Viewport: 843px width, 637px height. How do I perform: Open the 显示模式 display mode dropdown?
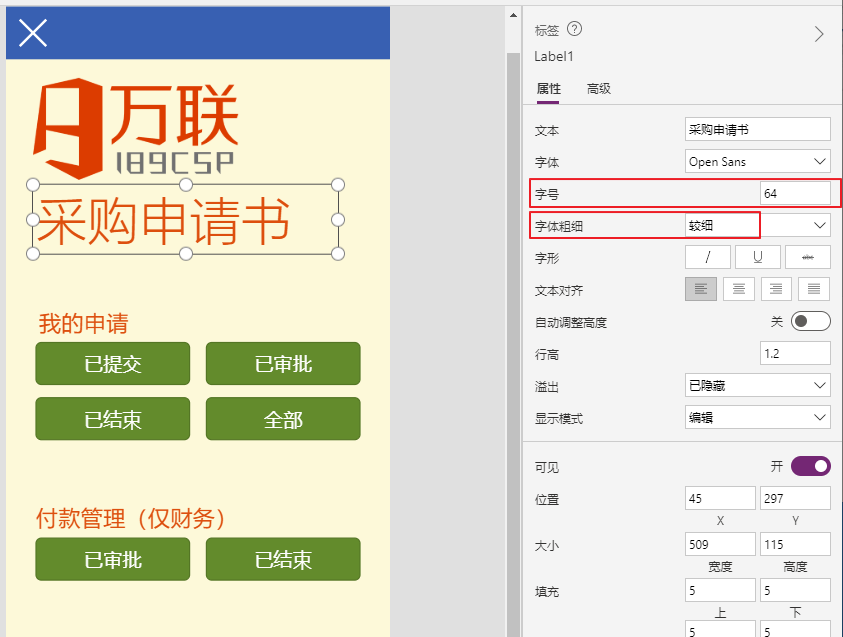[758, 418]
